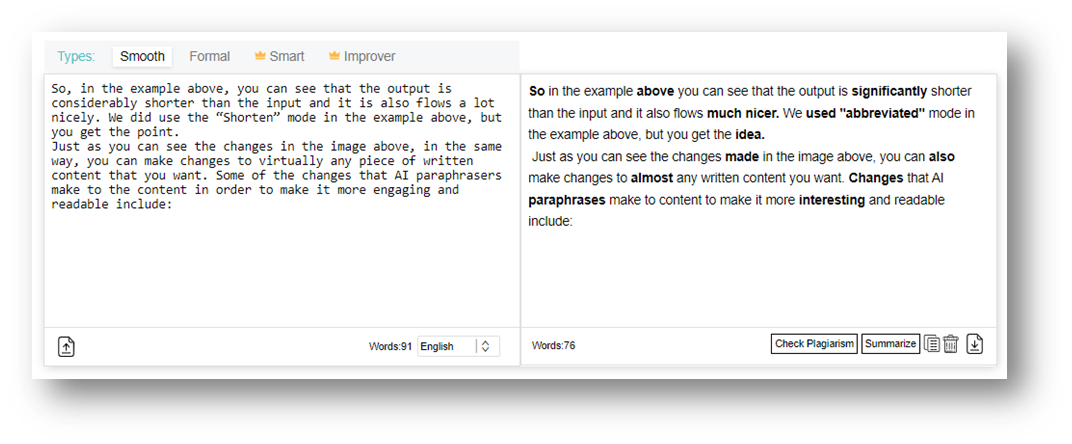1072x444 pixels.
Task: Click the Summarize button
Action: 890,343
